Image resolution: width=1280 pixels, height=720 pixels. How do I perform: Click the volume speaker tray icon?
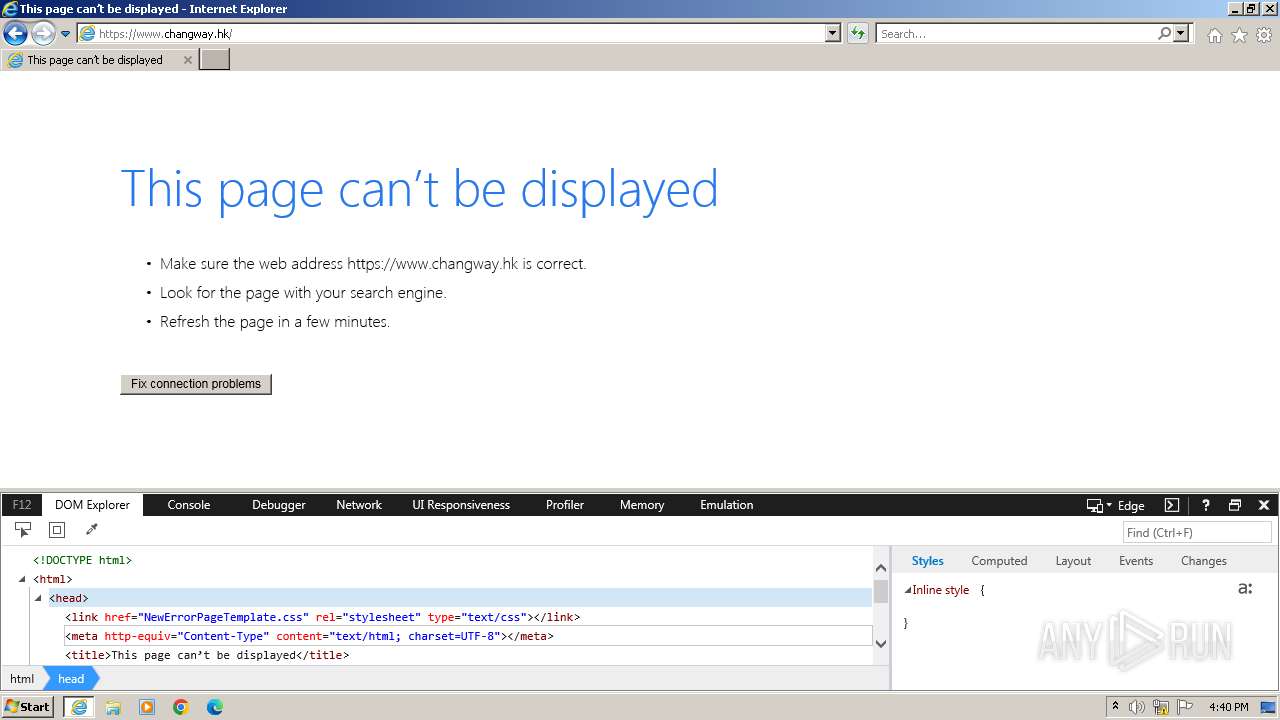1137,707
